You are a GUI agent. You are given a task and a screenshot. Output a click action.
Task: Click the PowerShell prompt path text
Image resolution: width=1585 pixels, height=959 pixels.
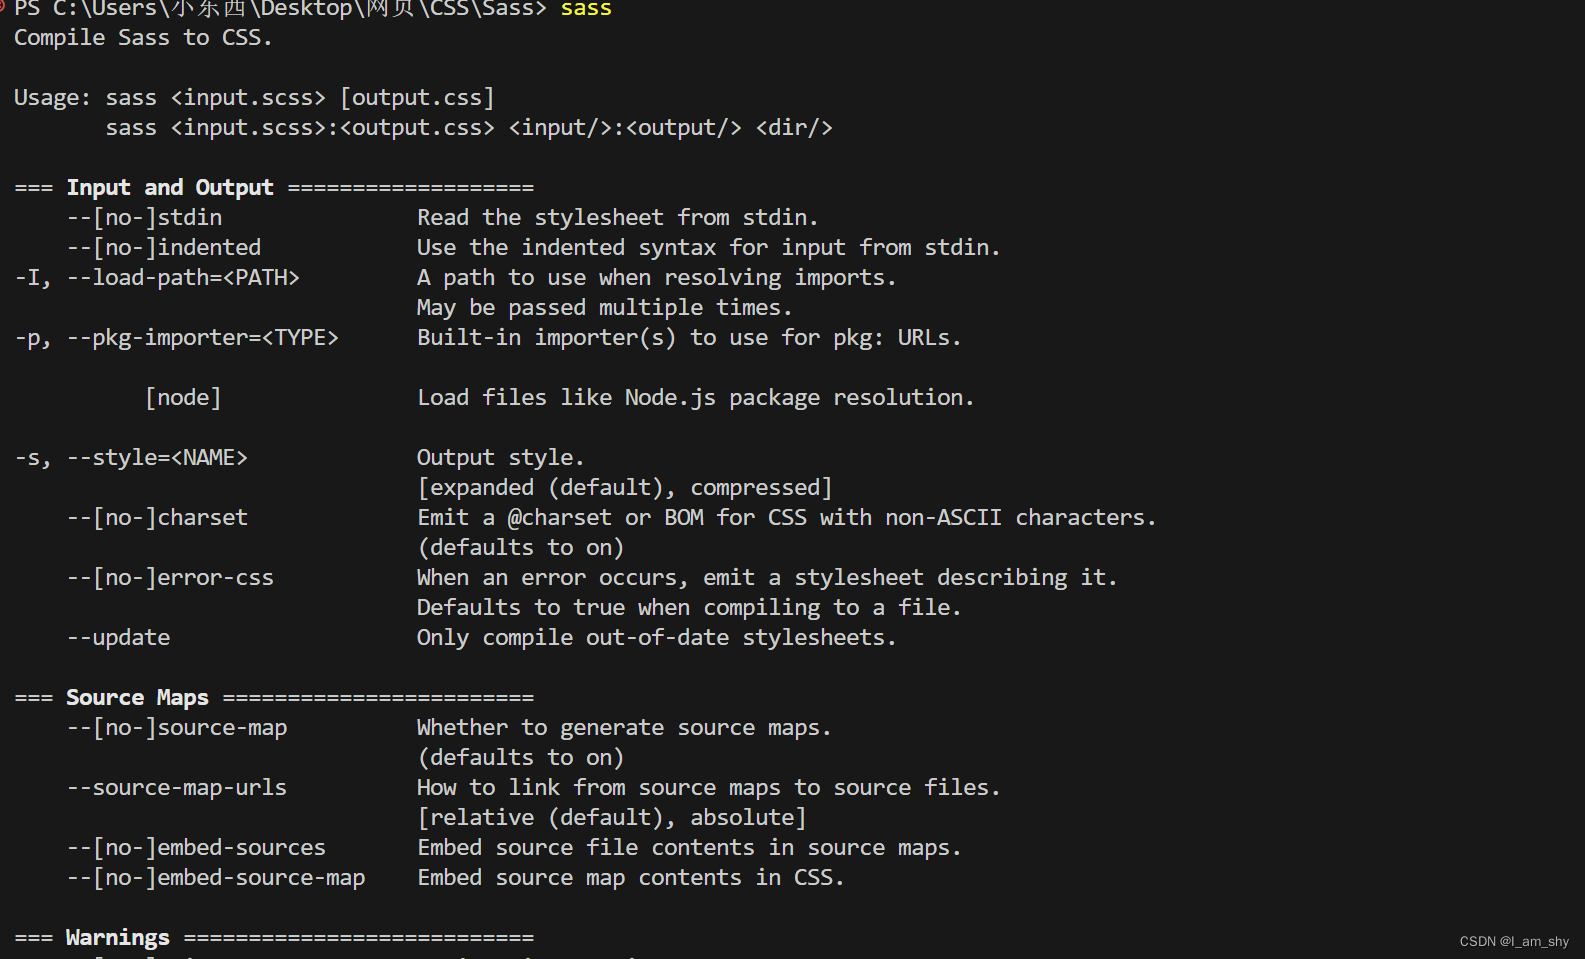tap(281, 9)
